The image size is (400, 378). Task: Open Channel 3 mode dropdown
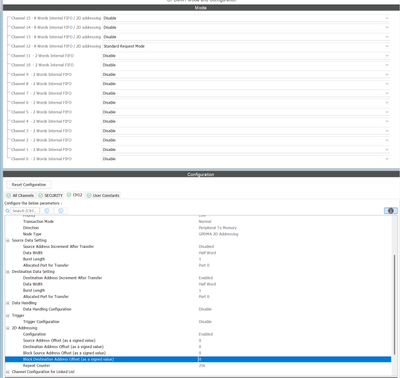(x=246, y=131)
